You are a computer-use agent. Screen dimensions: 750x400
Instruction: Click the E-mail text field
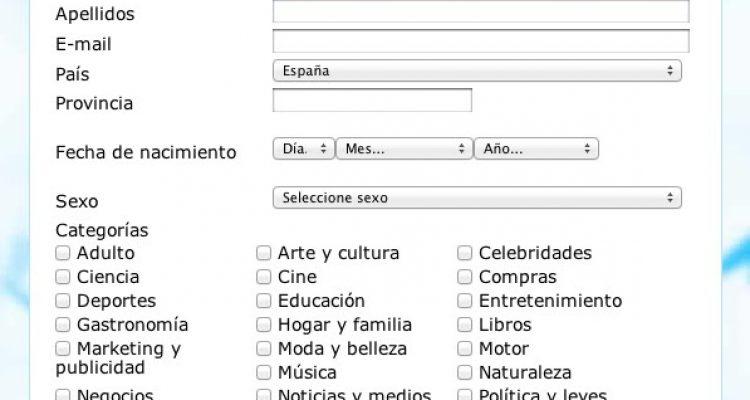click(x=481, y=41)
